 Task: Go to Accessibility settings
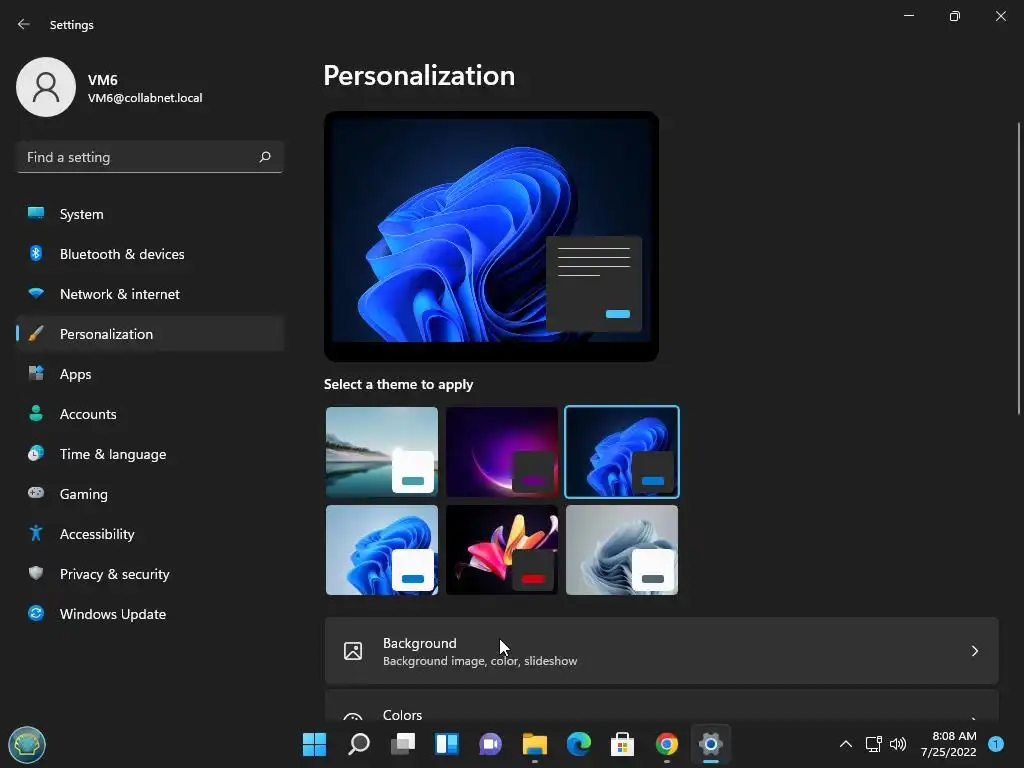point(150,534)
